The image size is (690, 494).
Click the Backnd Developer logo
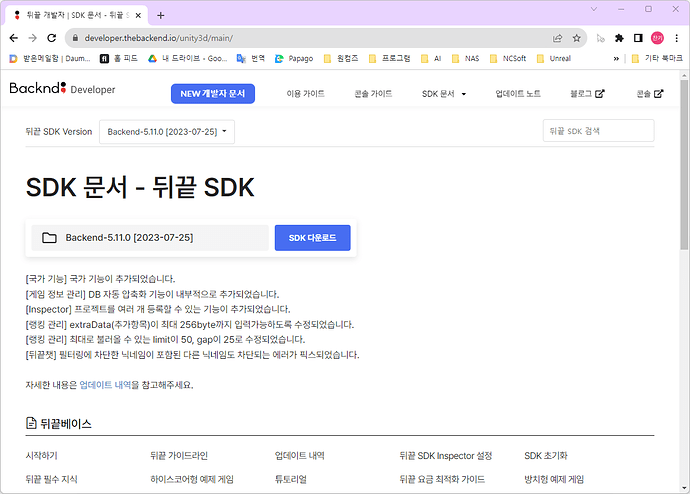pos(62,88)
